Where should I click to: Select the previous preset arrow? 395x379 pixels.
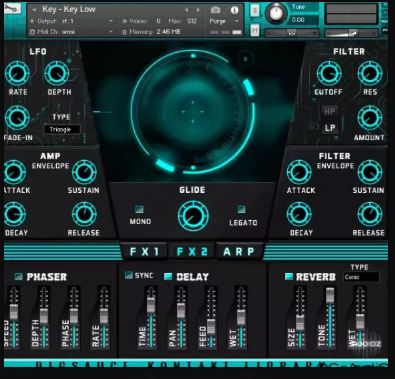187,10
